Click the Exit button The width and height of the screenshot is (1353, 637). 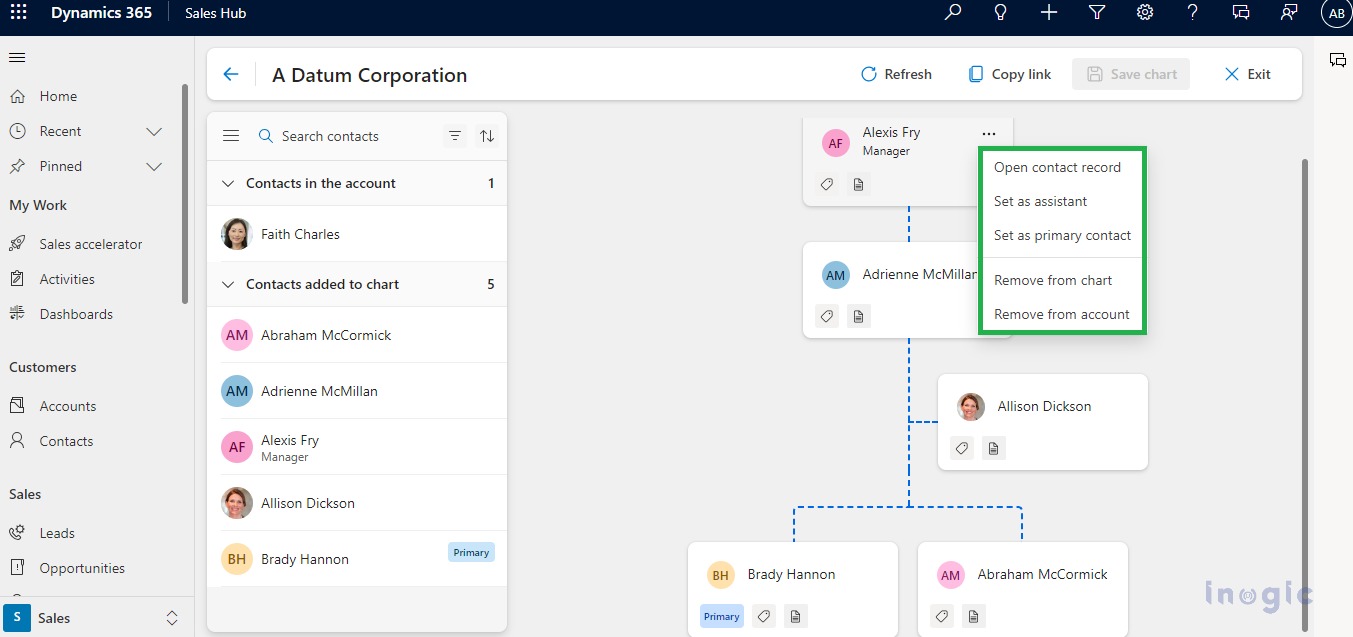coord(1247,74)
